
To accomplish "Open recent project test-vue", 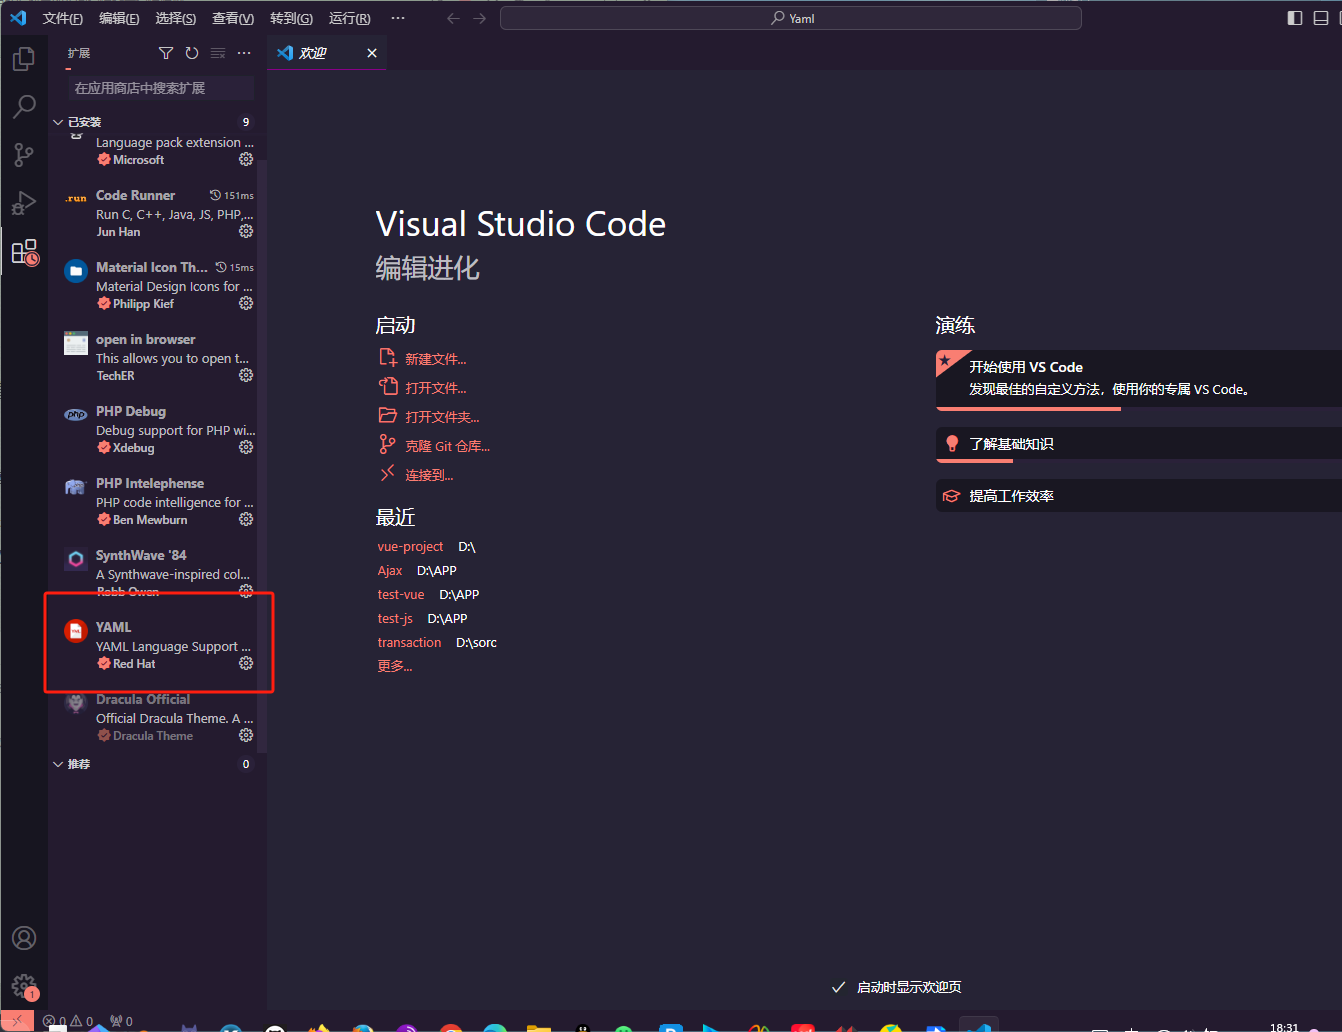I will click(x=401, y=595).
